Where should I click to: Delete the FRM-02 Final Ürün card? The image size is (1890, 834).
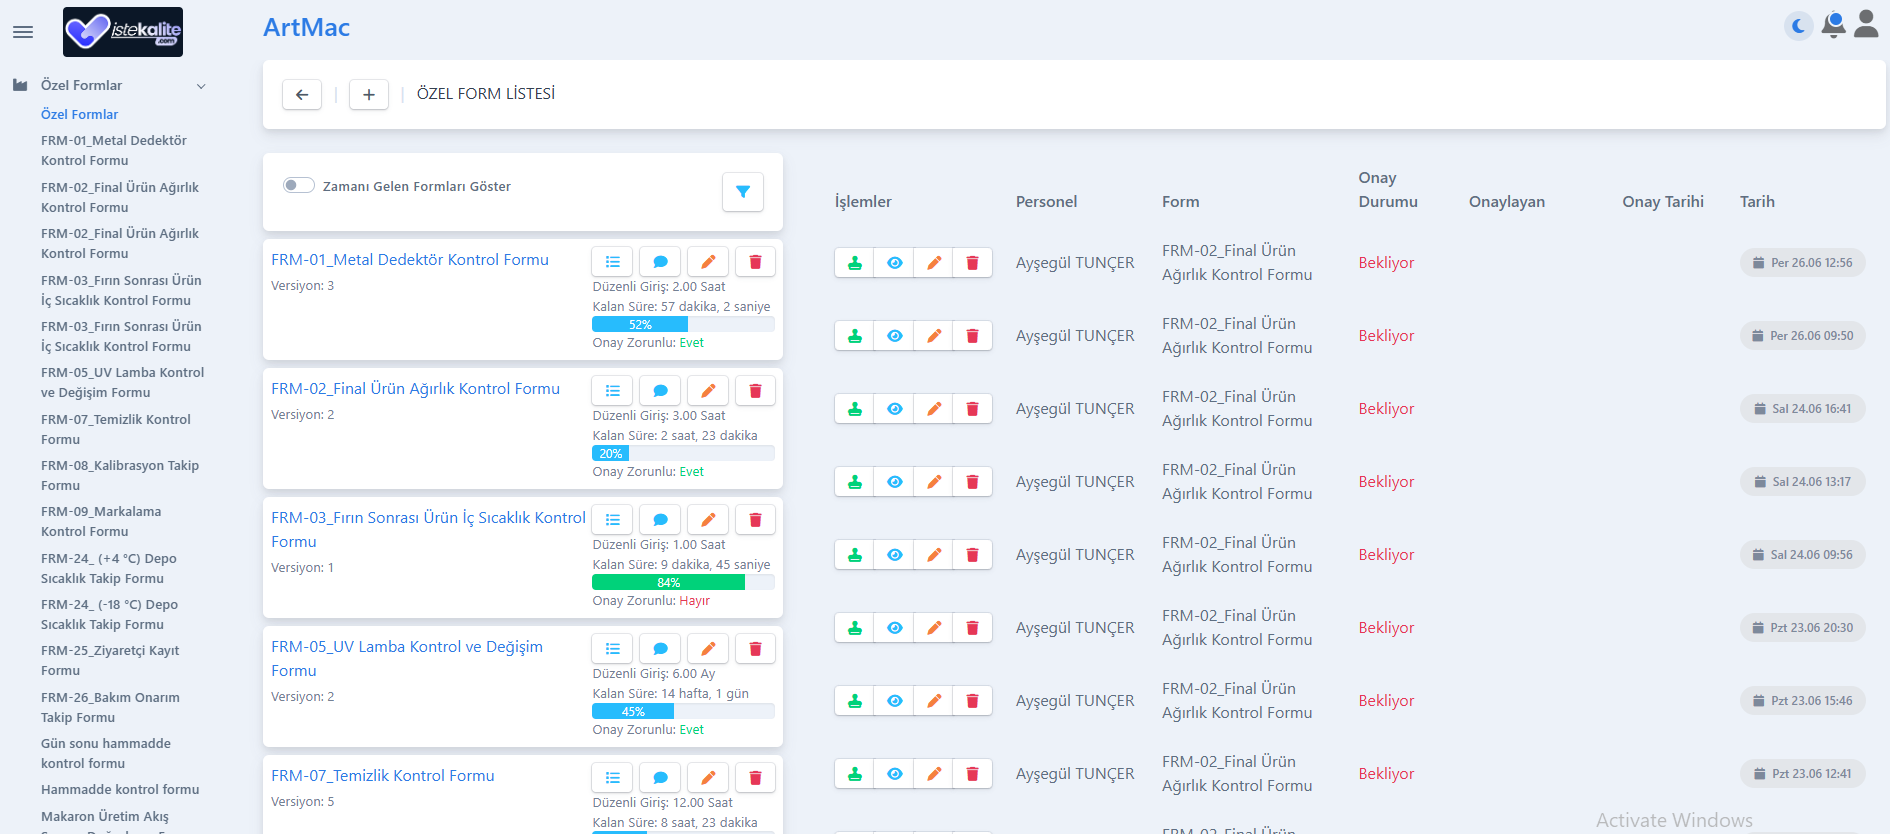click(755, 391)
